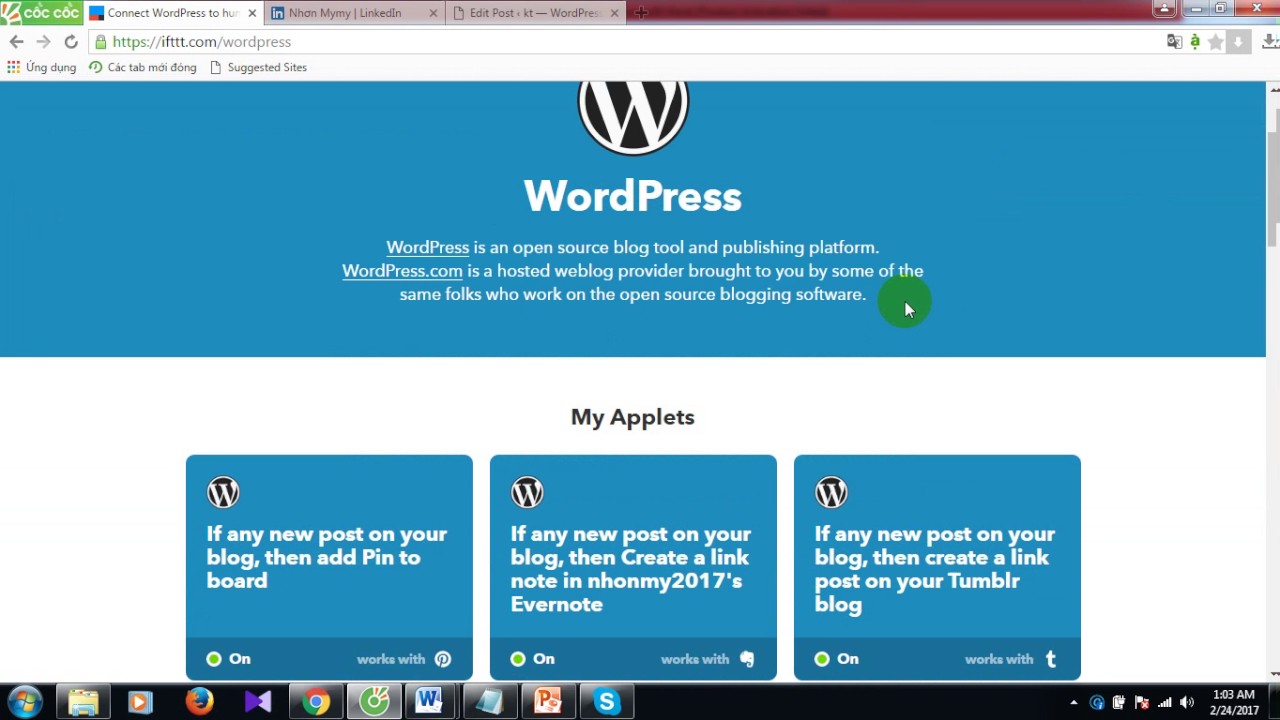Show hidden system tray icons arrow

[1075, 702]
